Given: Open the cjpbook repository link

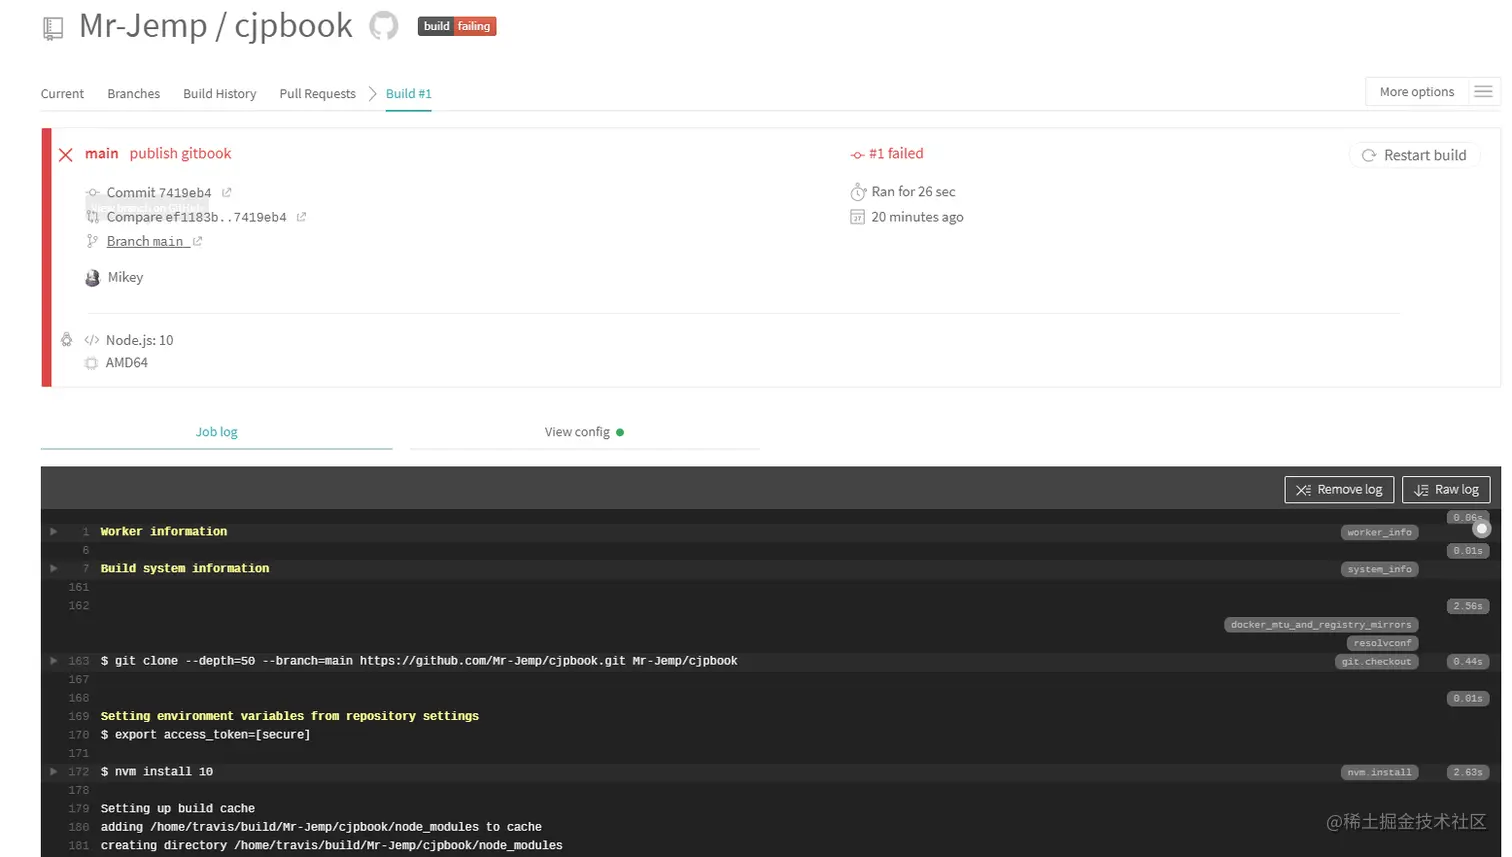Looking at the screenshot, I should point(293,26).
